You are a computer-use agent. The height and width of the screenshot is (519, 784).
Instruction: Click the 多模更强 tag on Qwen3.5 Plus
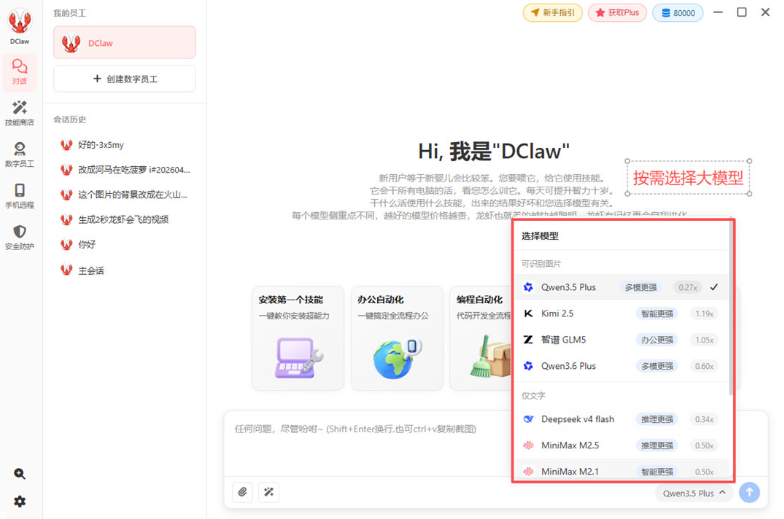(x=640, y=287)
